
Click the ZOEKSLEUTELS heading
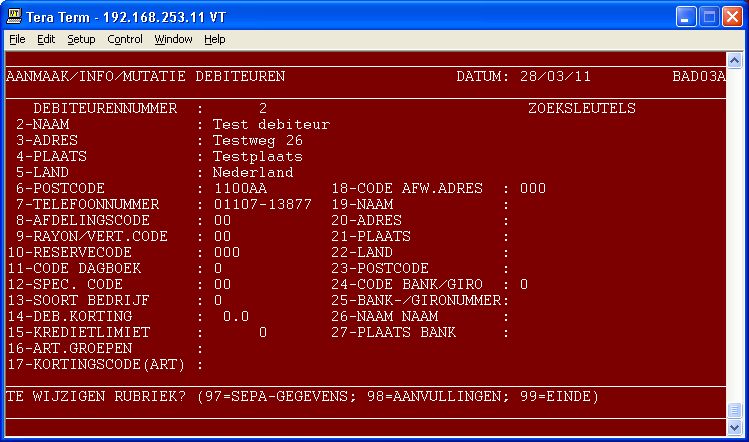[581, 108]
